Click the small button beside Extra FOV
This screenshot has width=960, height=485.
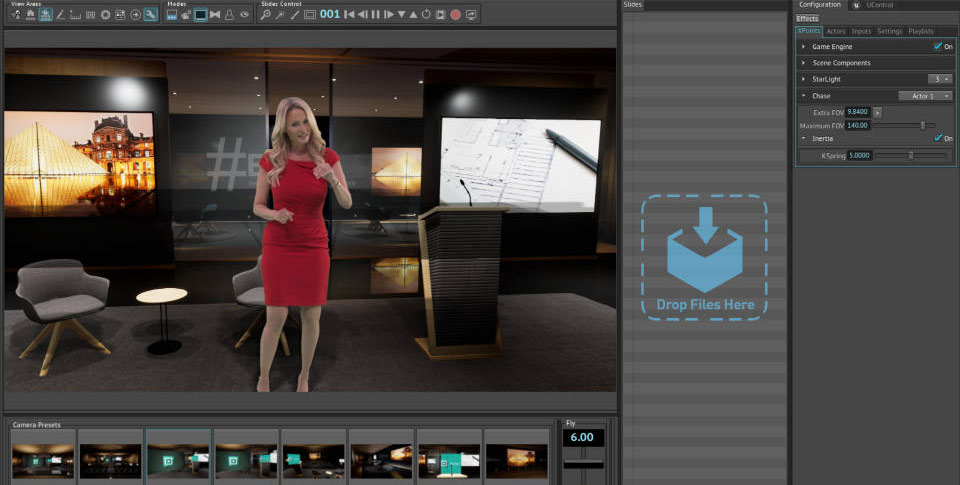[x=877, y=112]
